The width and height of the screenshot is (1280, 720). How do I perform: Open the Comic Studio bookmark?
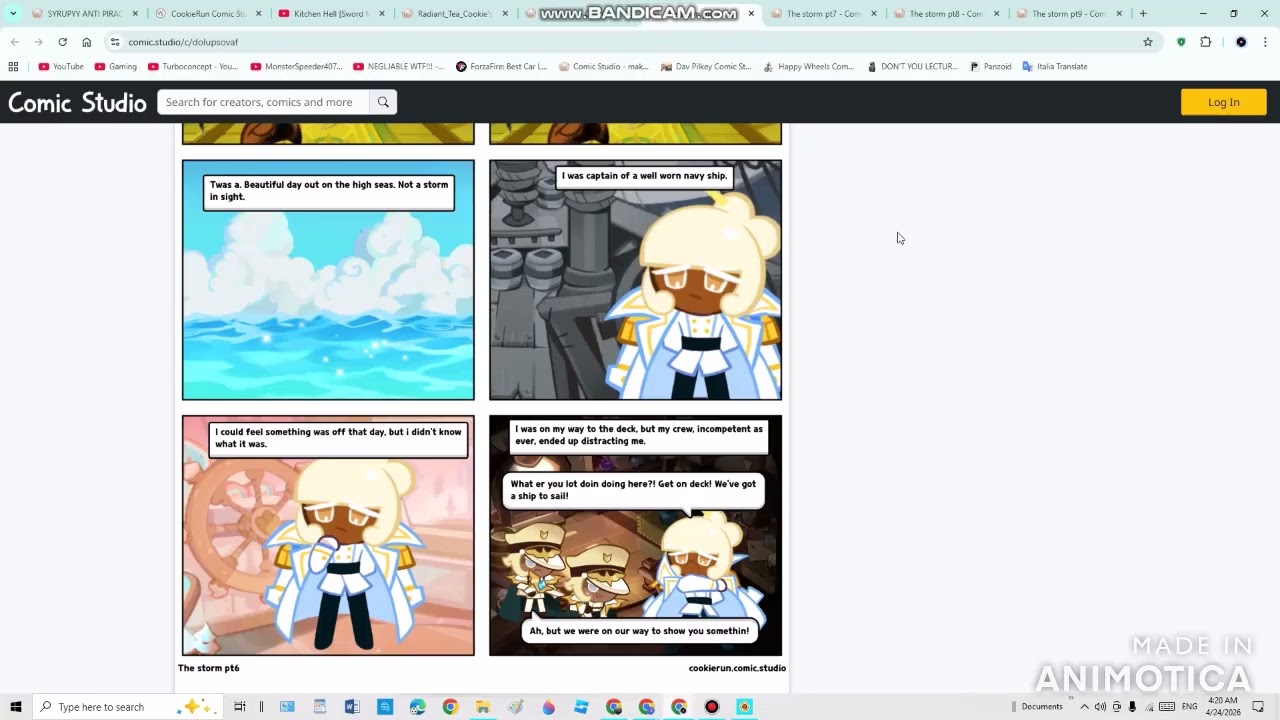604,67
